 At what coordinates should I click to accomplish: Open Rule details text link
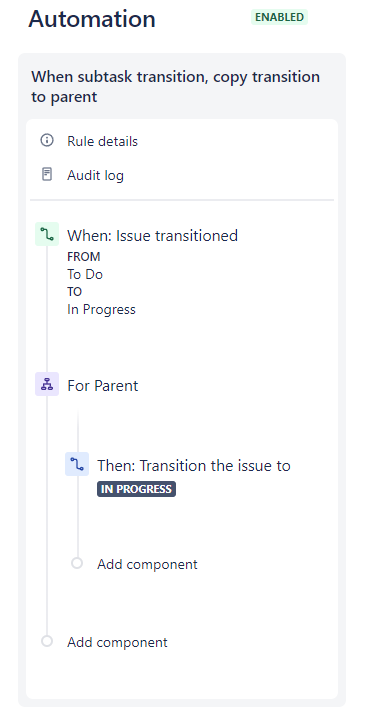(x=102, y=141)
